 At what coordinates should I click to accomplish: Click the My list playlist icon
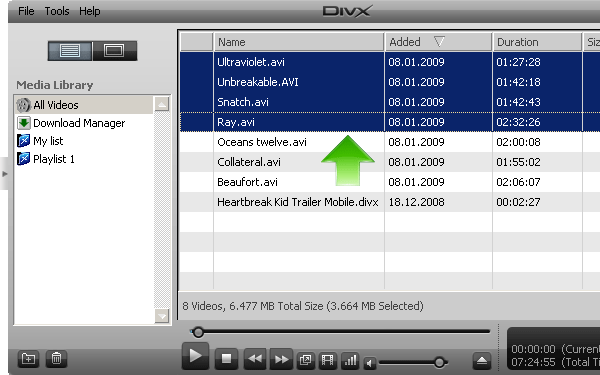click(x=24, y=141)
